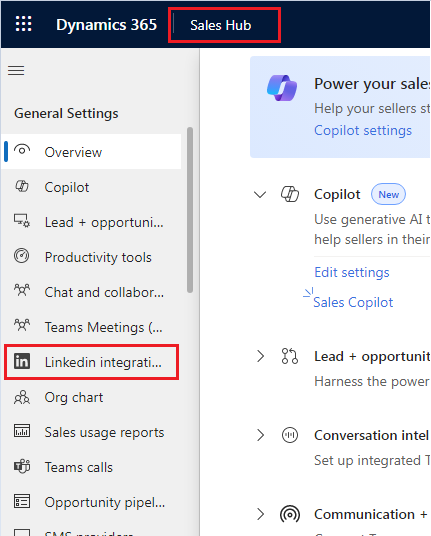The image size is (431, 536).
Task: Click the Lead + opportunity section heading
Action: tap(372, 357)
